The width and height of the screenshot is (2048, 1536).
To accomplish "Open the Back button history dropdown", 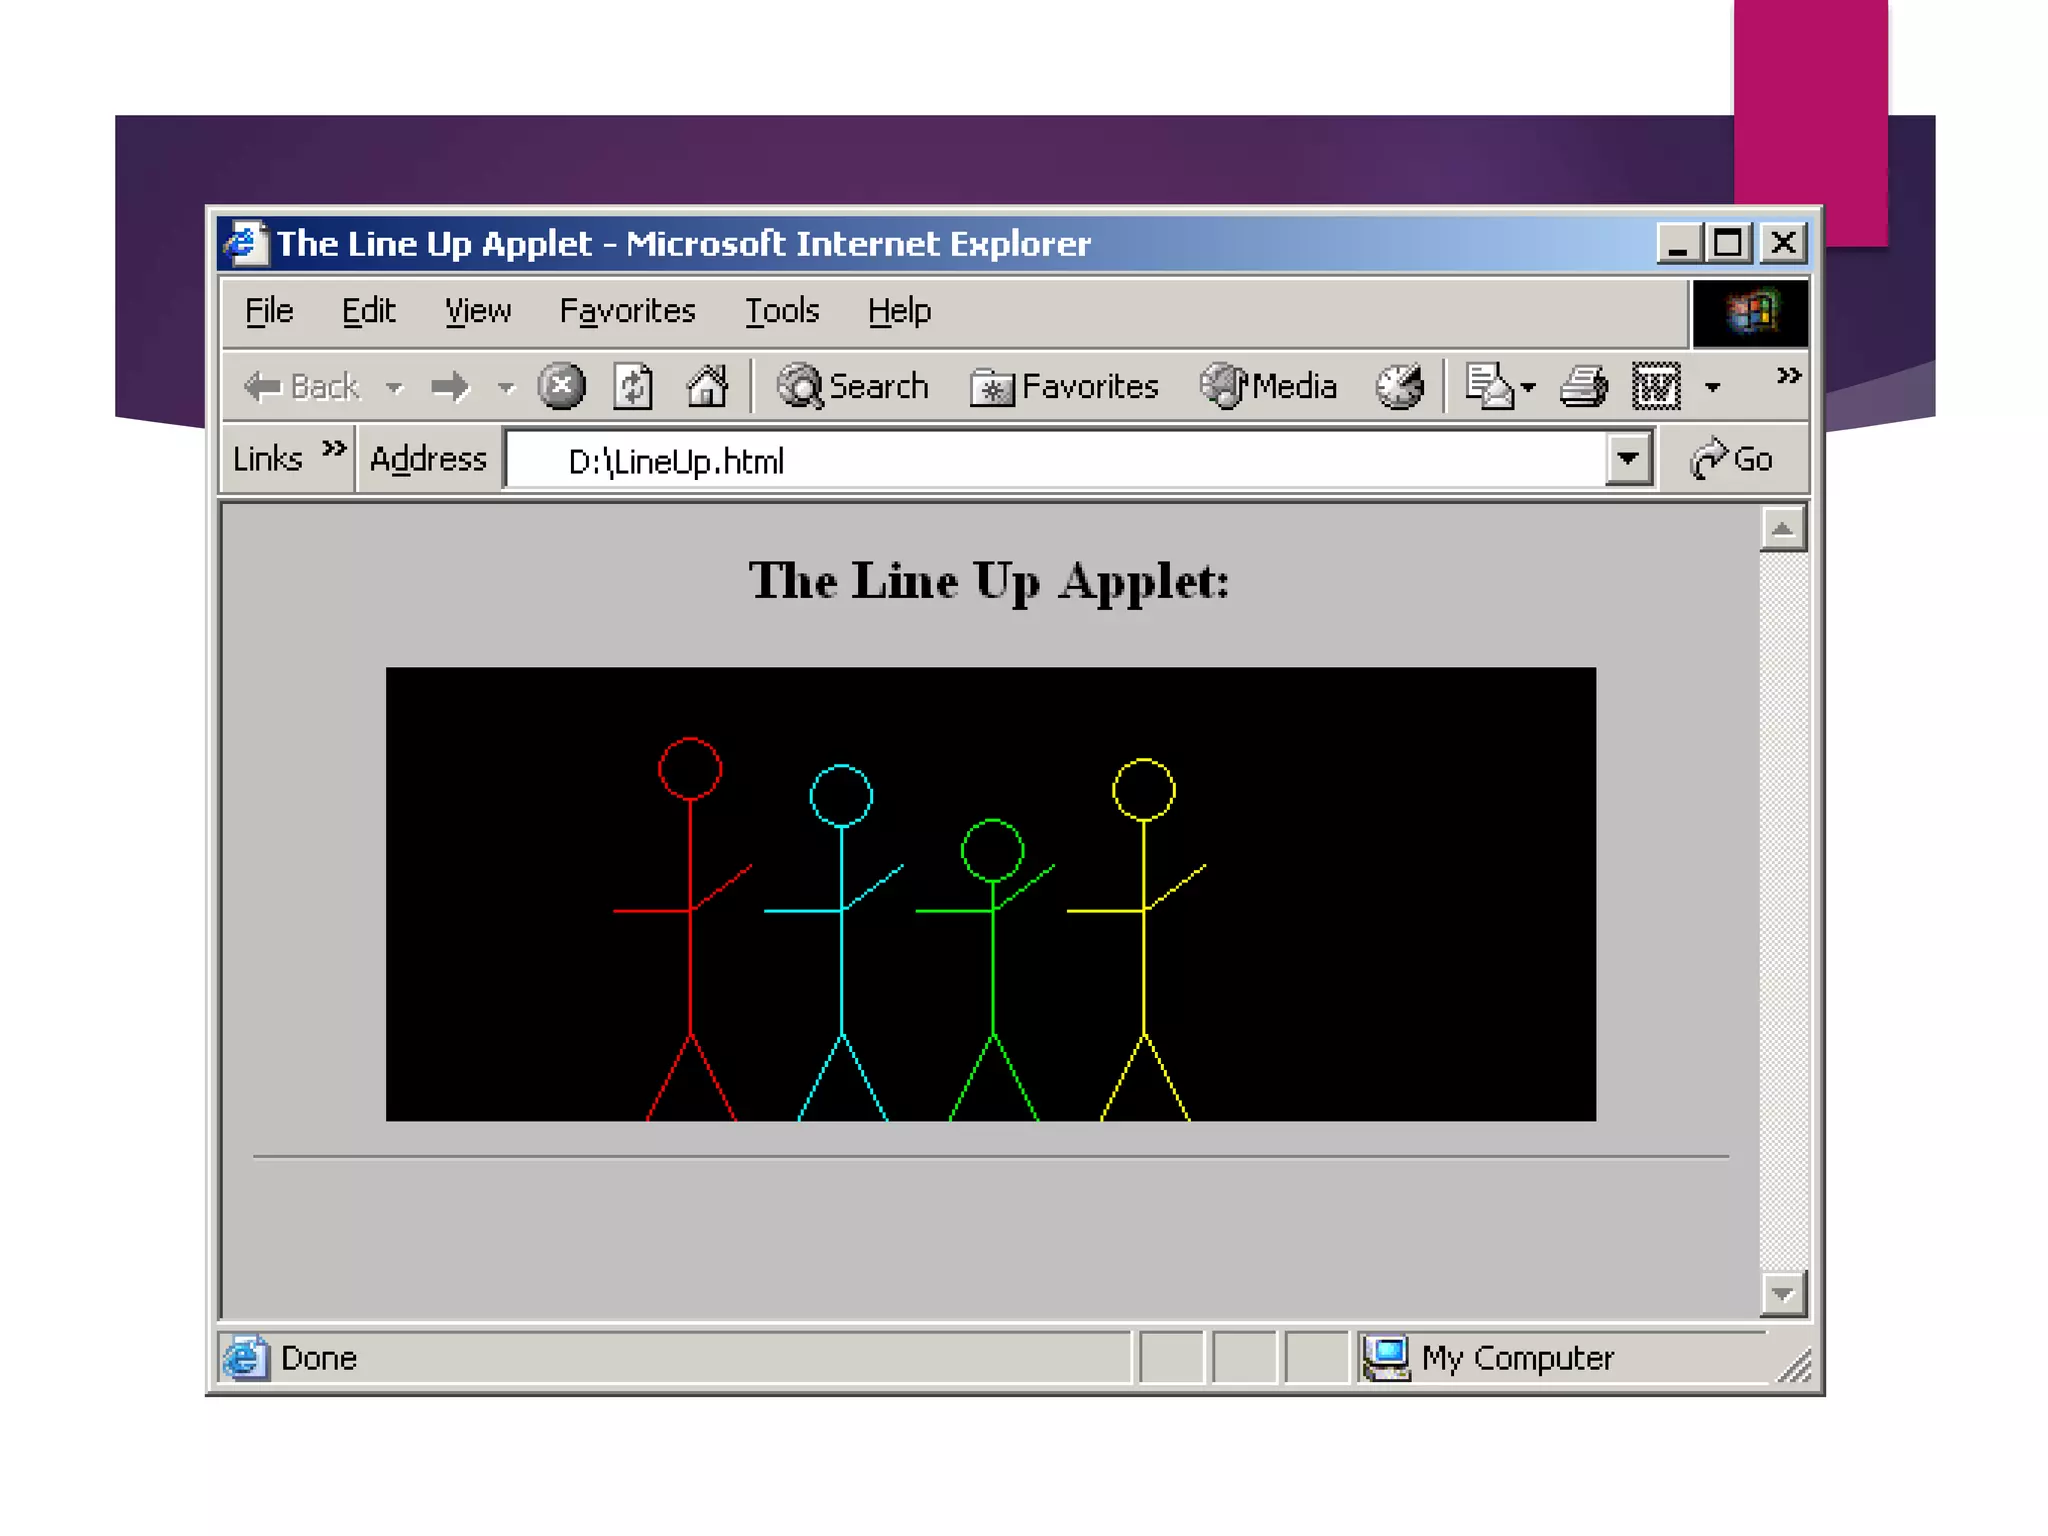I will 395,387.
